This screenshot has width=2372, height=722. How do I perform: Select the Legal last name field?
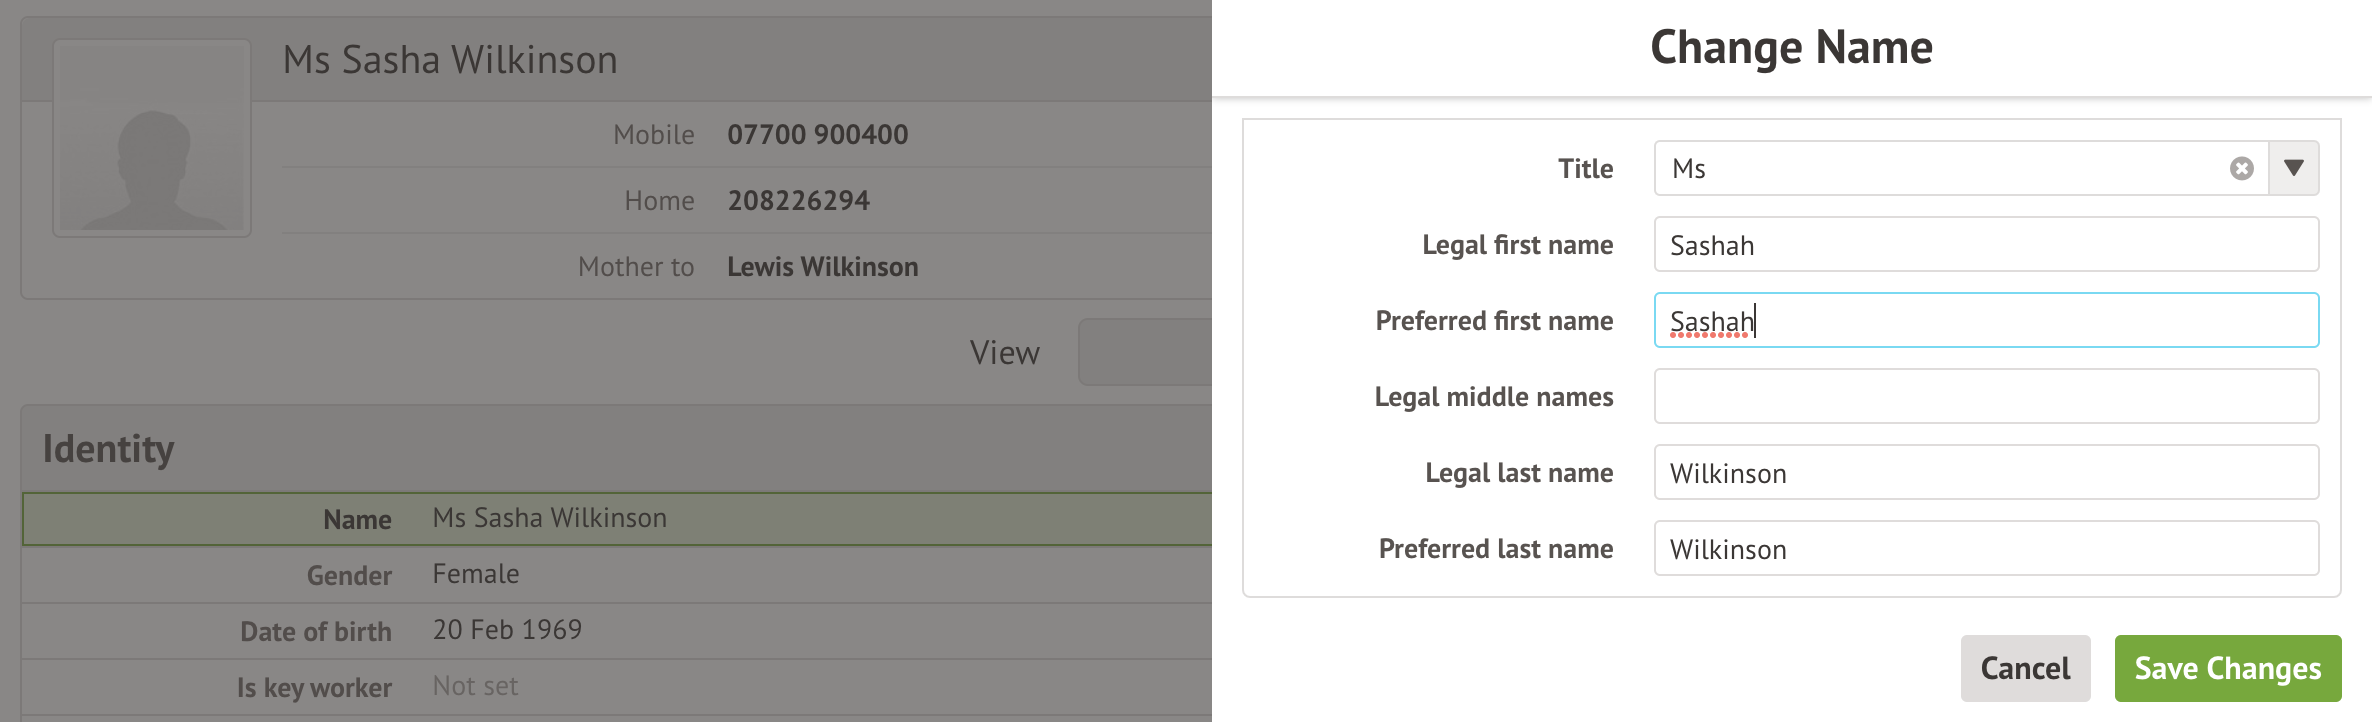click(x=1985, y=473)
